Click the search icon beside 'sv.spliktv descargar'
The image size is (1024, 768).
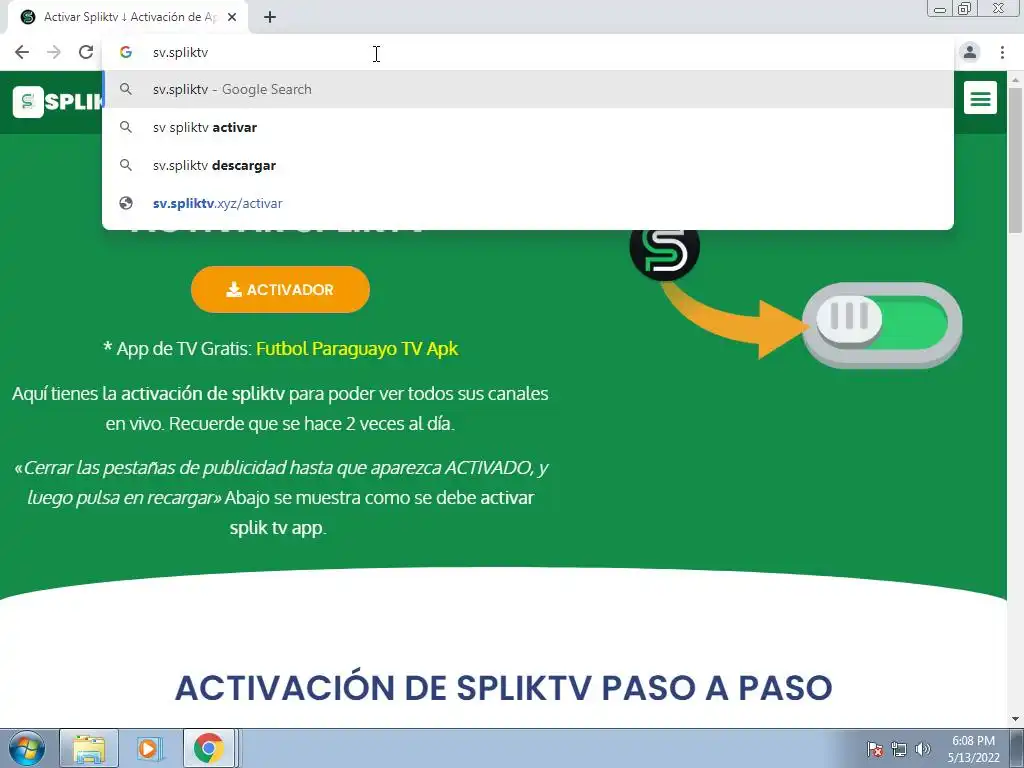tap(126, 165)
